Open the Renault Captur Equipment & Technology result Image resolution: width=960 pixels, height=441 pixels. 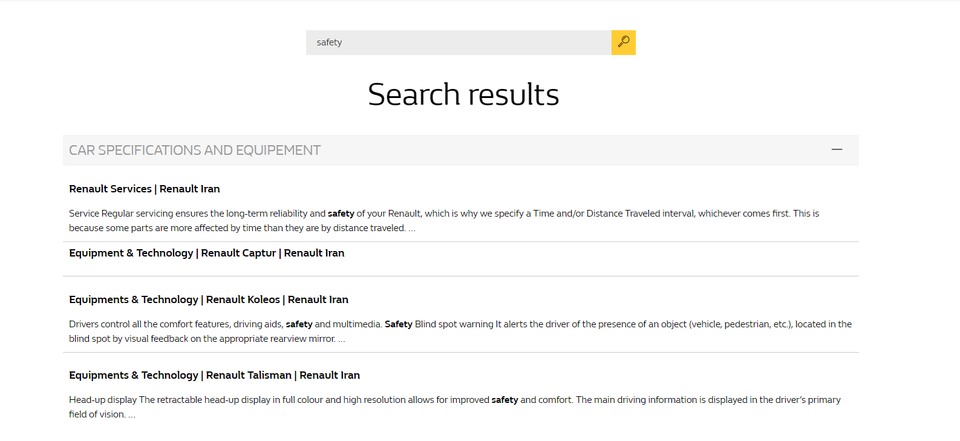206,253
